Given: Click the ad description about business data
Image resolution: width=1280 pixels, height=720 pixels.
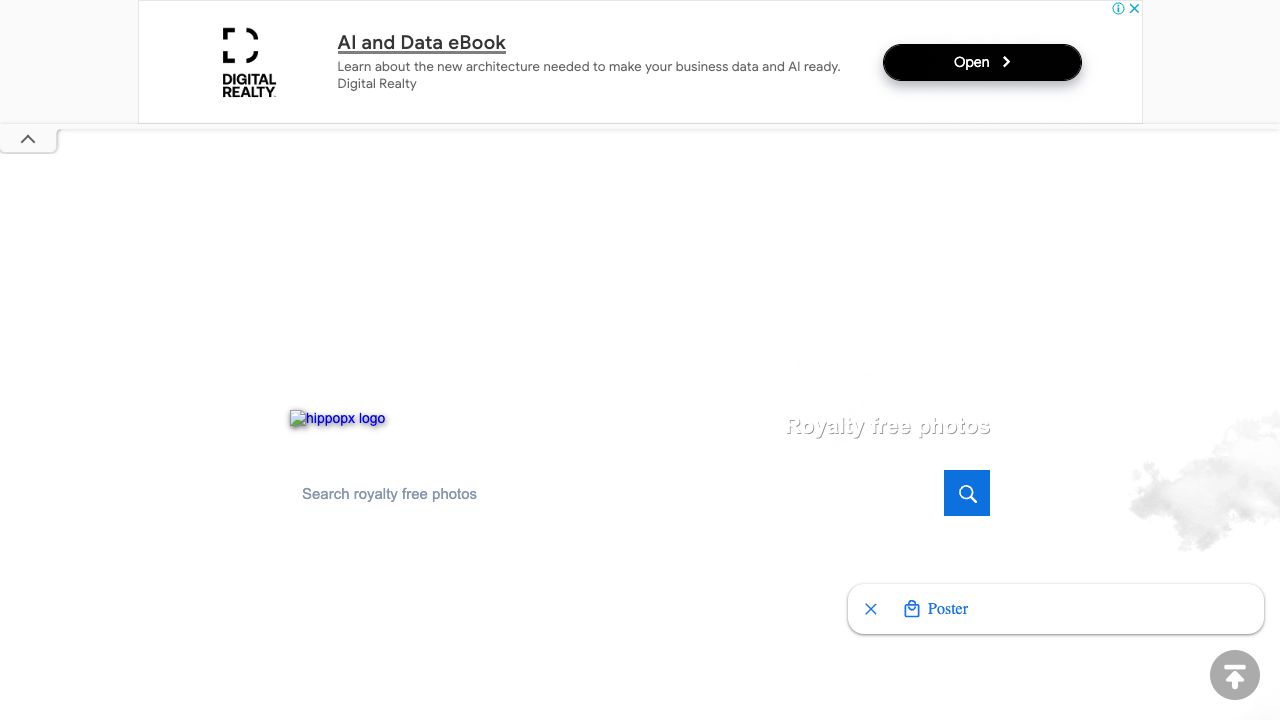Looking at the screenshot, I should (x=588, y=67).
